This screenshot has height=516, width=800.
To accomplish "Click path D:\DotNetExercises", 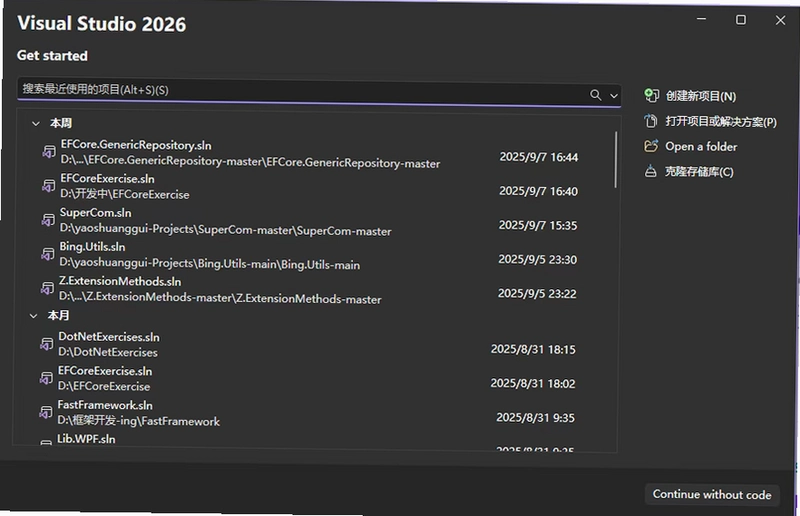I will point(108,352).
